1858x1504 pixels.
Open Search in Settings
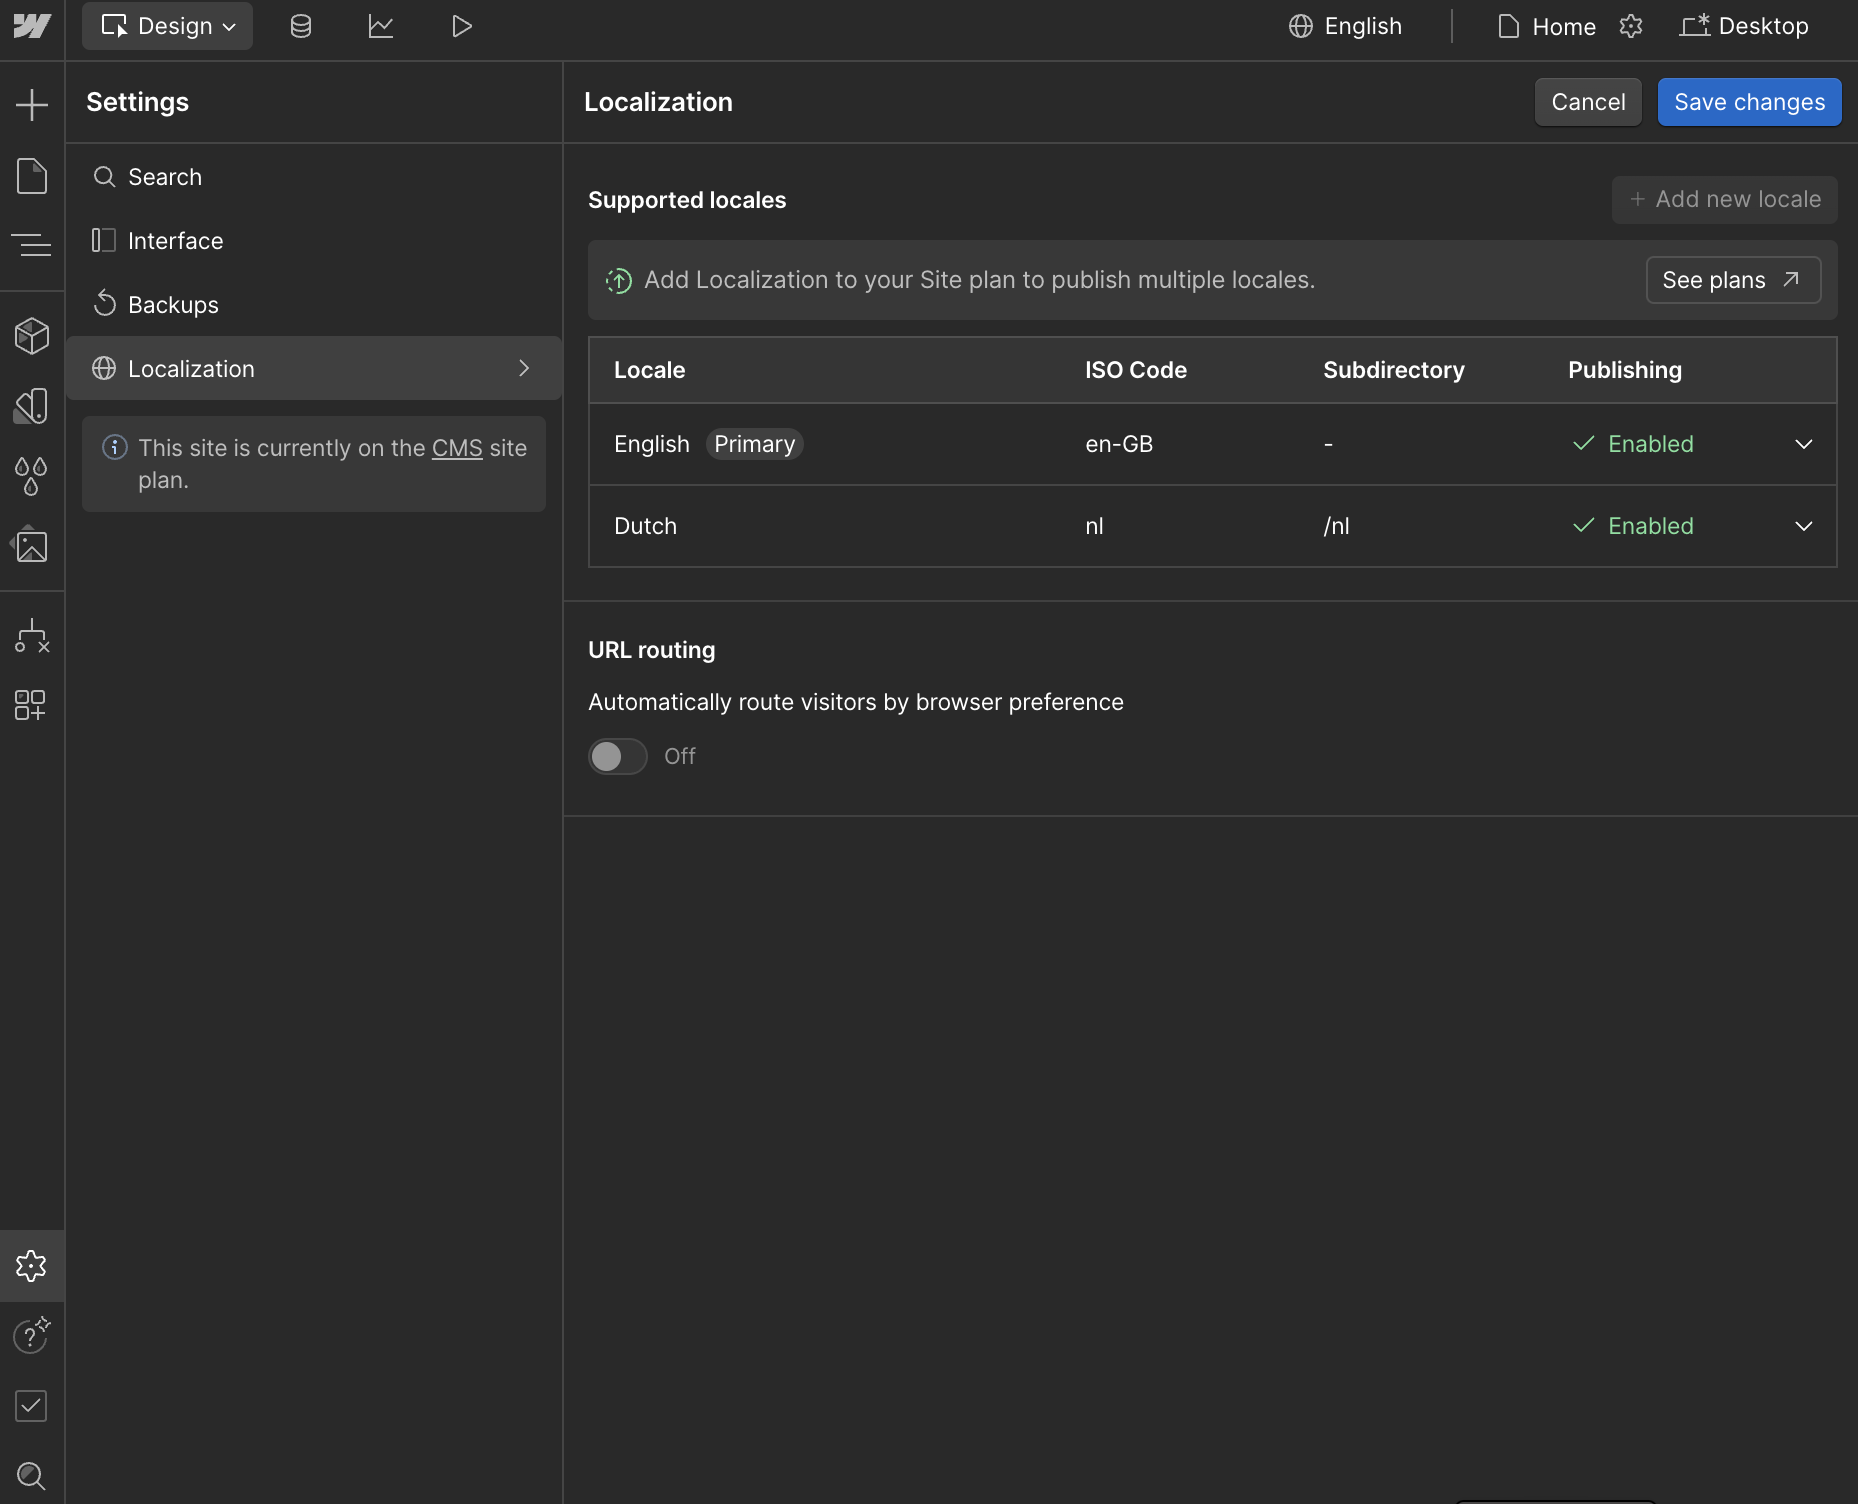click(314, 177)
